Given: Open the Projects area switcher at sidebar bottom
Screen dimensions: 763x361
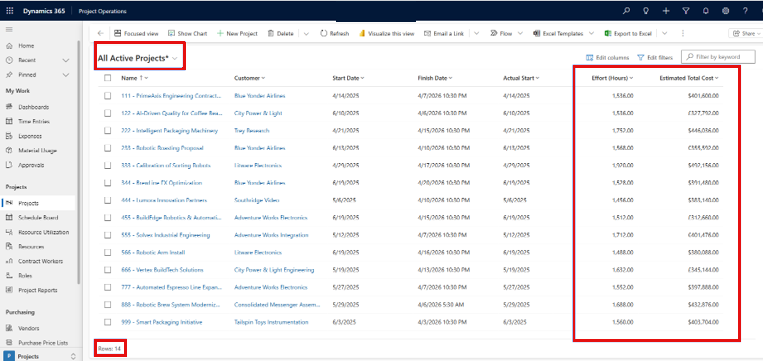Looking at the screenshot, I should (x=40, y=357).
